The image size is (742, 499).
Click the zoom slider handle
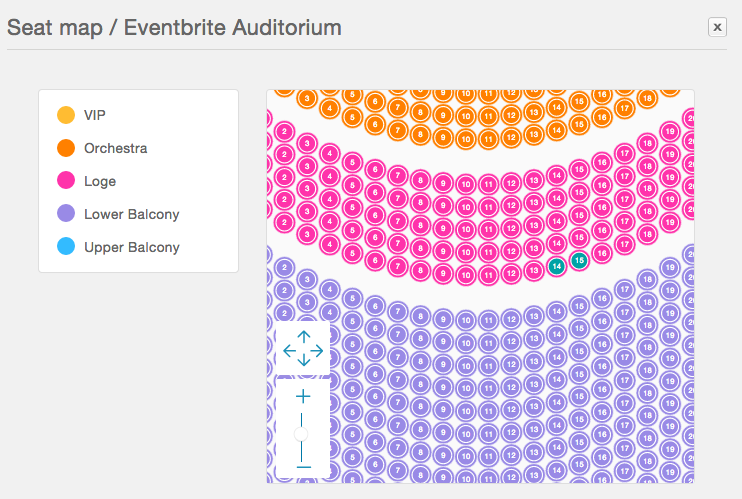(301, 434)
